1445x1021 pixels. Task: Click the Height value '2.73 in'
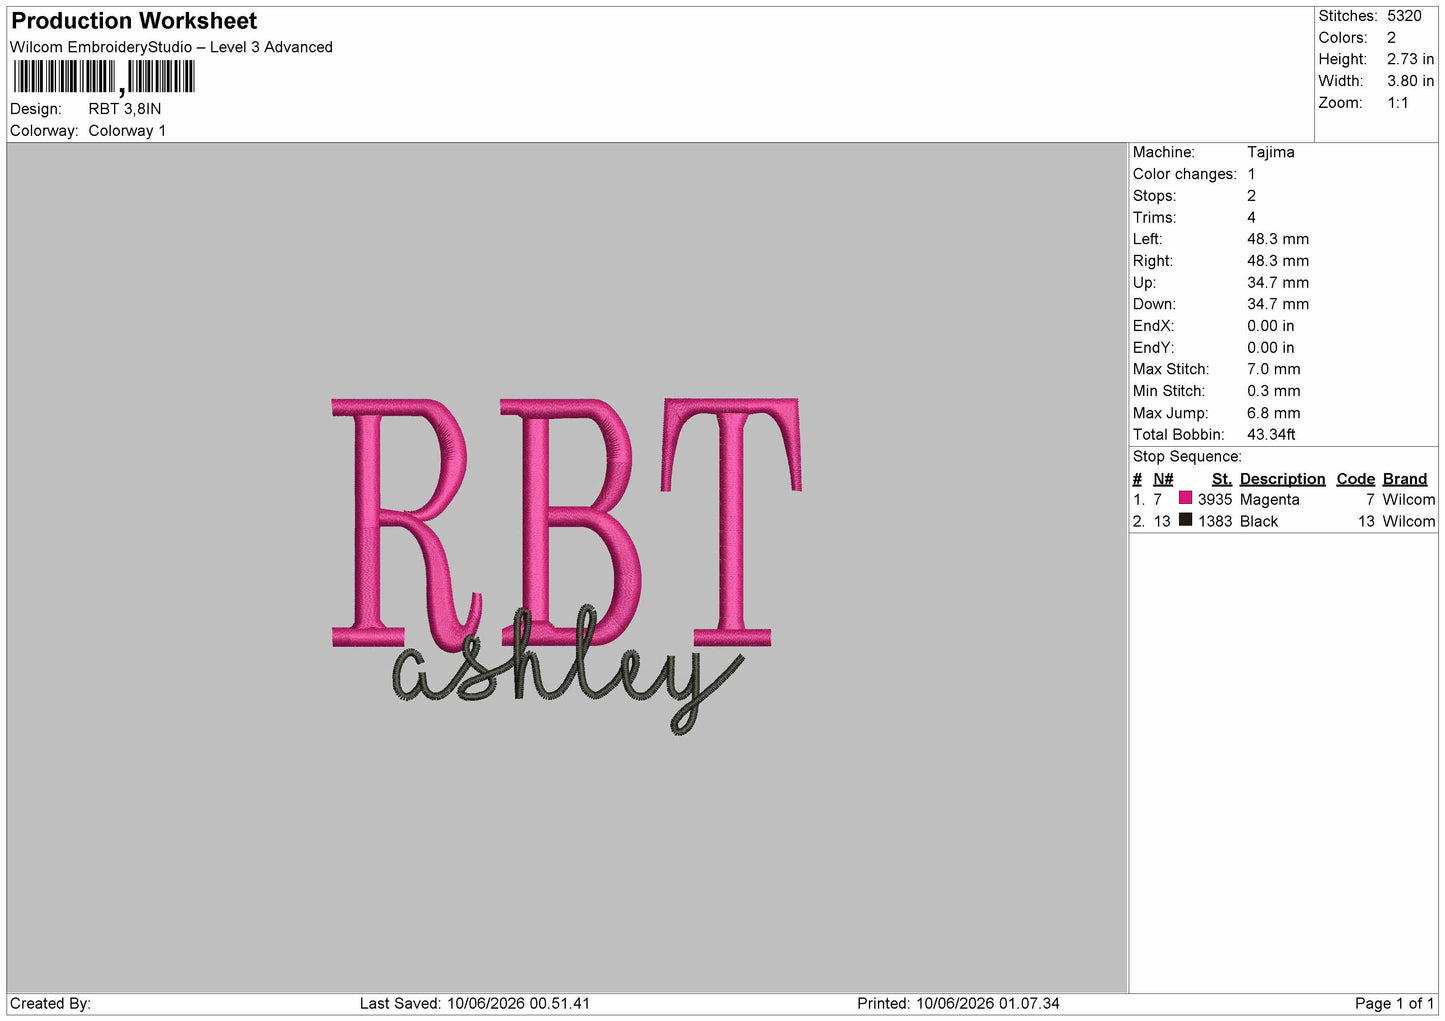1410,59
